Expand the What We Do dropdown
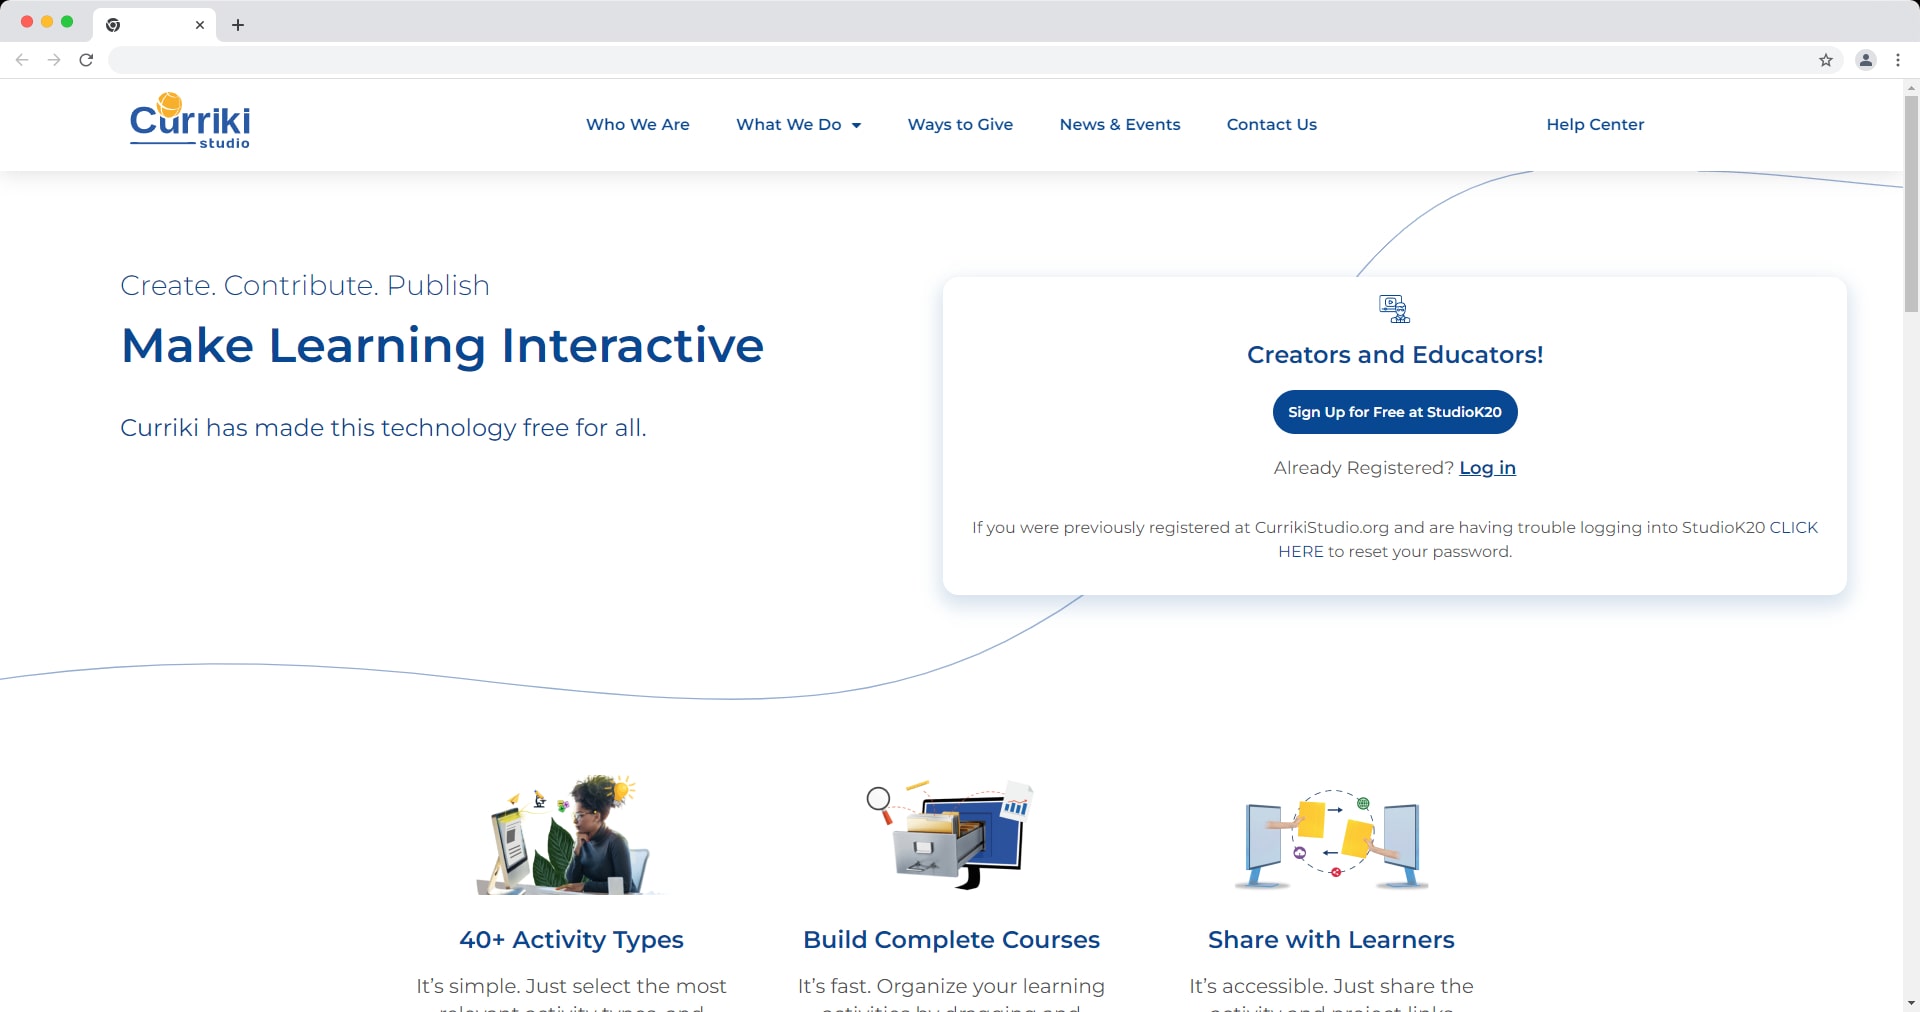 [x=797, y=124]
